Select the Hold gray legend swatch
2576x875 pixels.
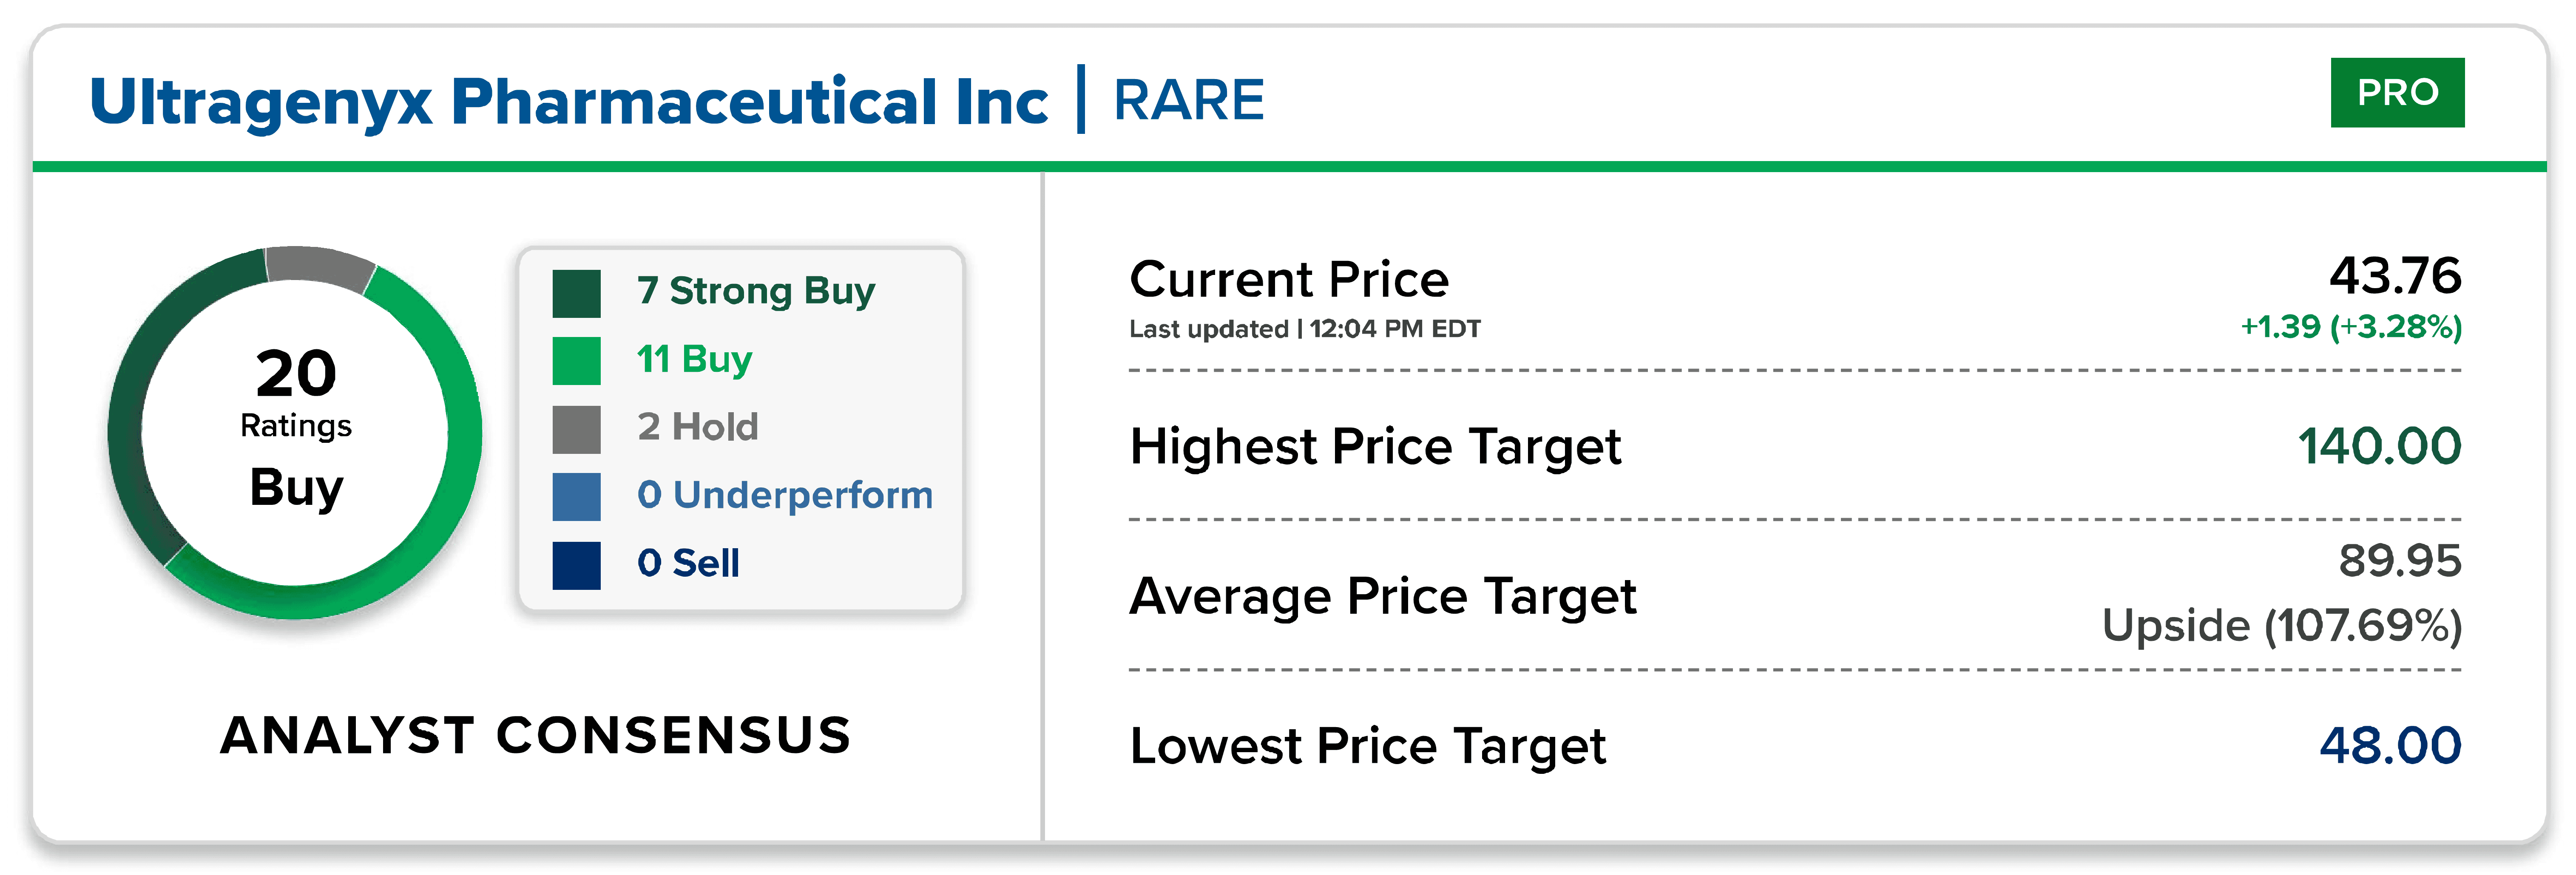(x=576, y=429)
